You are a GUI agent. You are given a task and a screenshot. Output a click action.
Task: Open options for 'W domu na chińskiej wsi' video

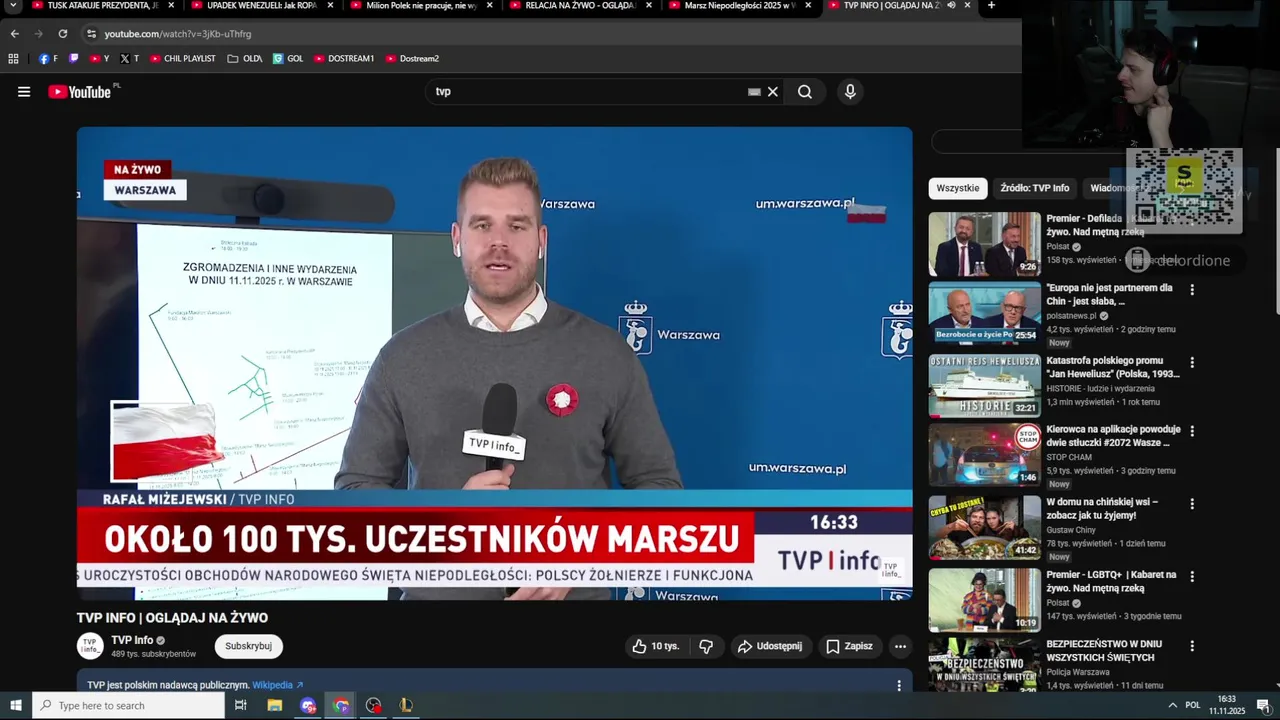click(1192, 503)
